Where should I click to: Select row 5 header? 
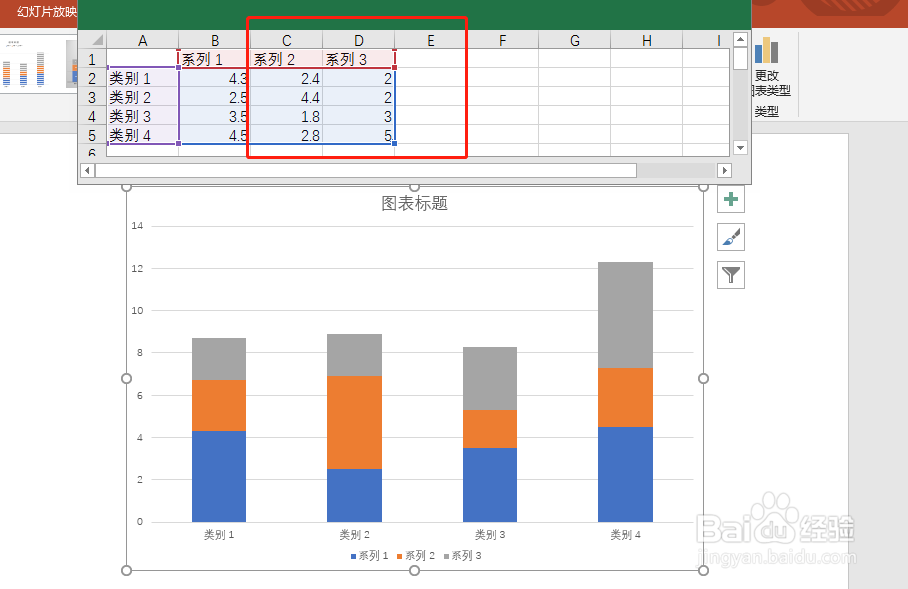pos(92,136)
